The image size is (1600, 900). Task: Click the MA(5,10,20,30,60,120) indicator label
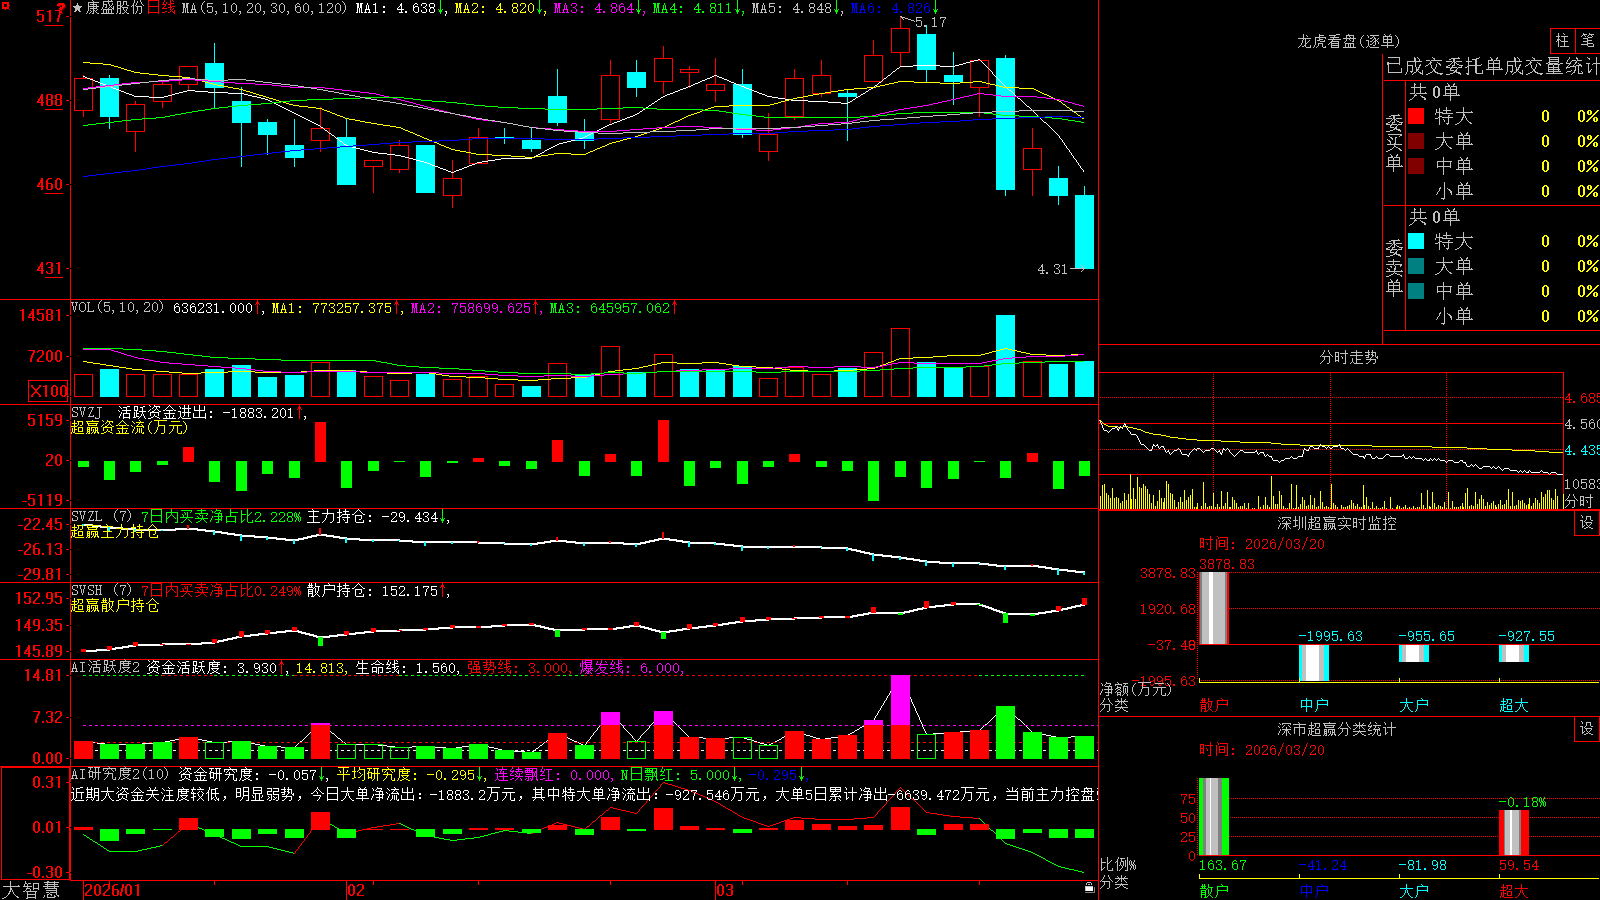click(264, 8)
